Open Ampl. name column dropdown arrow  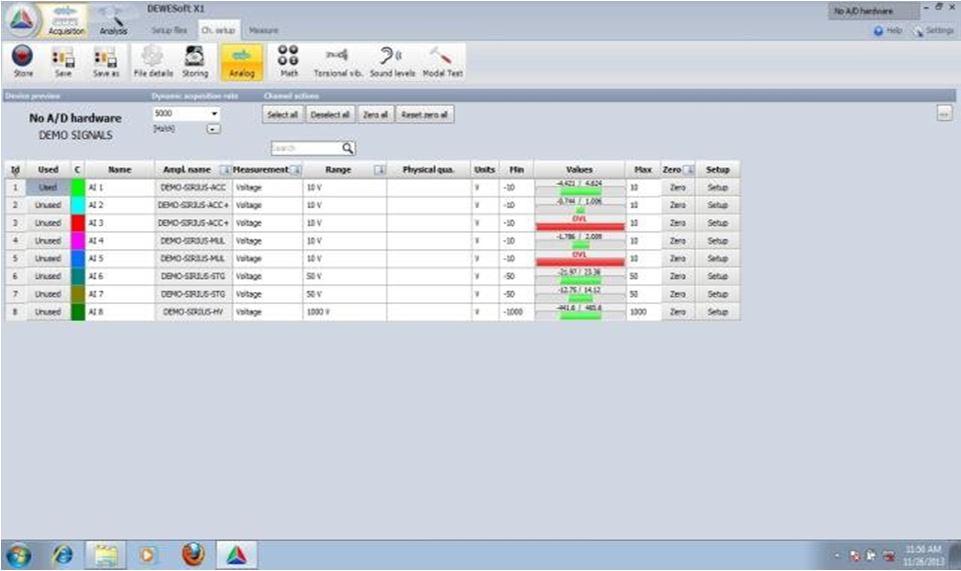[225, 170]
